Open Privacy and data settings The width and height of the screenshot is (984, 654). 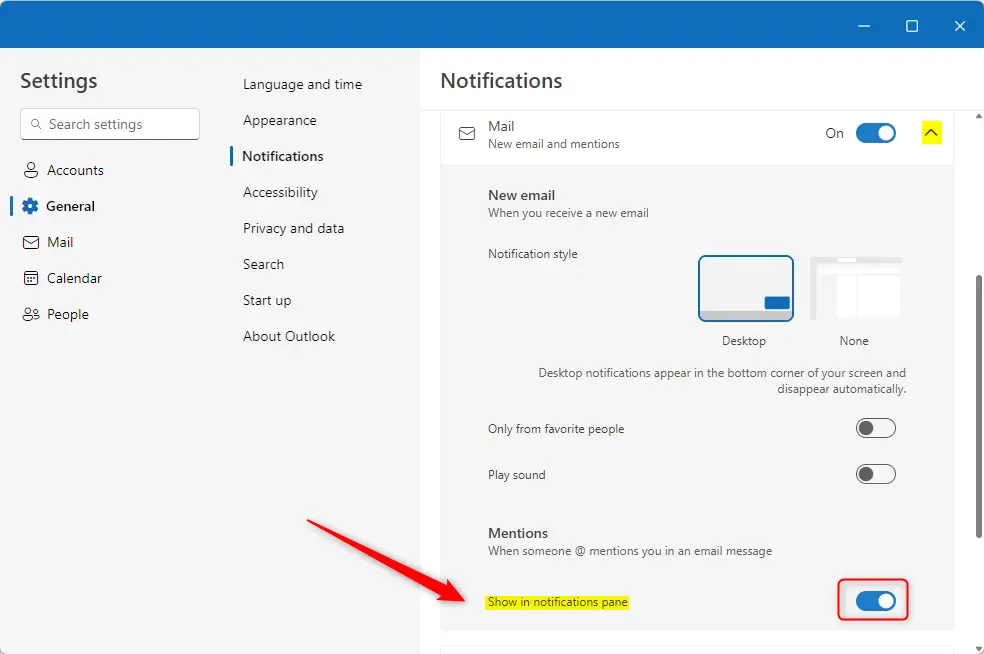(x=294, y=228)
